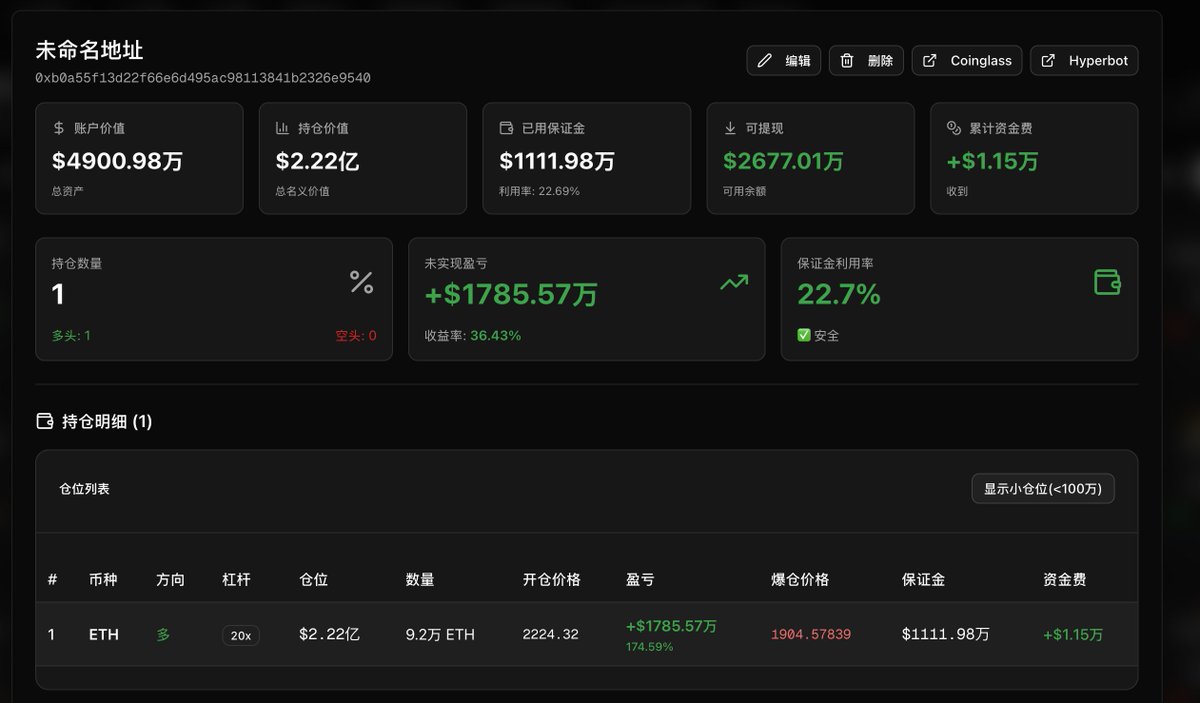Click 174.59% under row profit
1200x703 pixels.
[x=650, y=647]
